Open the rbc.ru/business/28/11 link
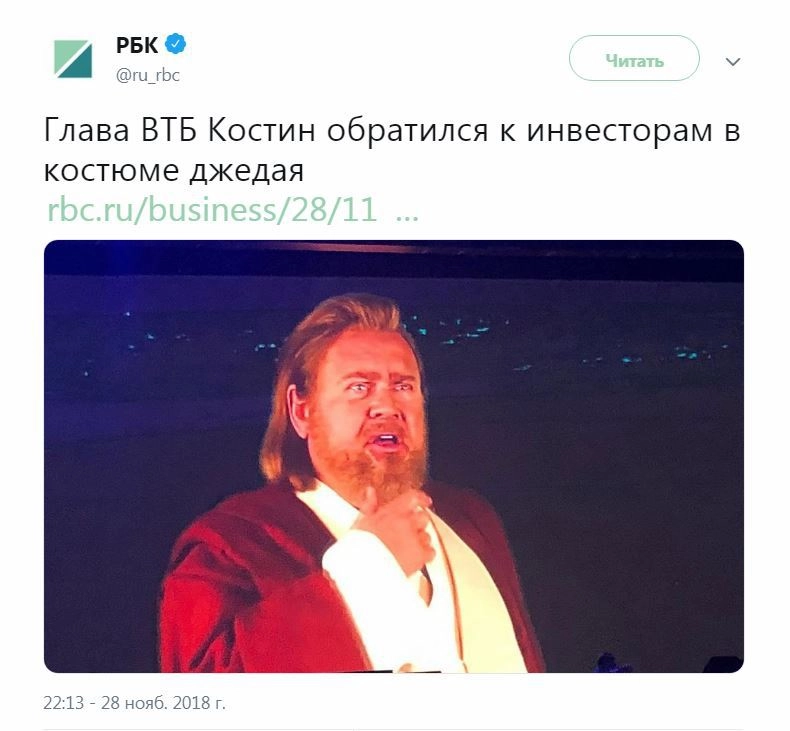This screenshot has width=790, height=731. pyautogui.click(x=212, y=210)
